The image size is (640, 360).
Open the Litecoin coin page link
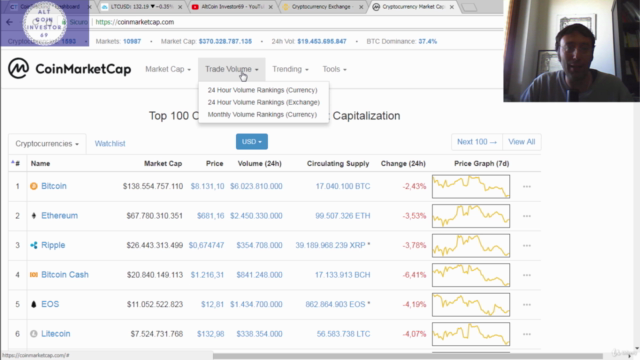(x=56, y=333)
